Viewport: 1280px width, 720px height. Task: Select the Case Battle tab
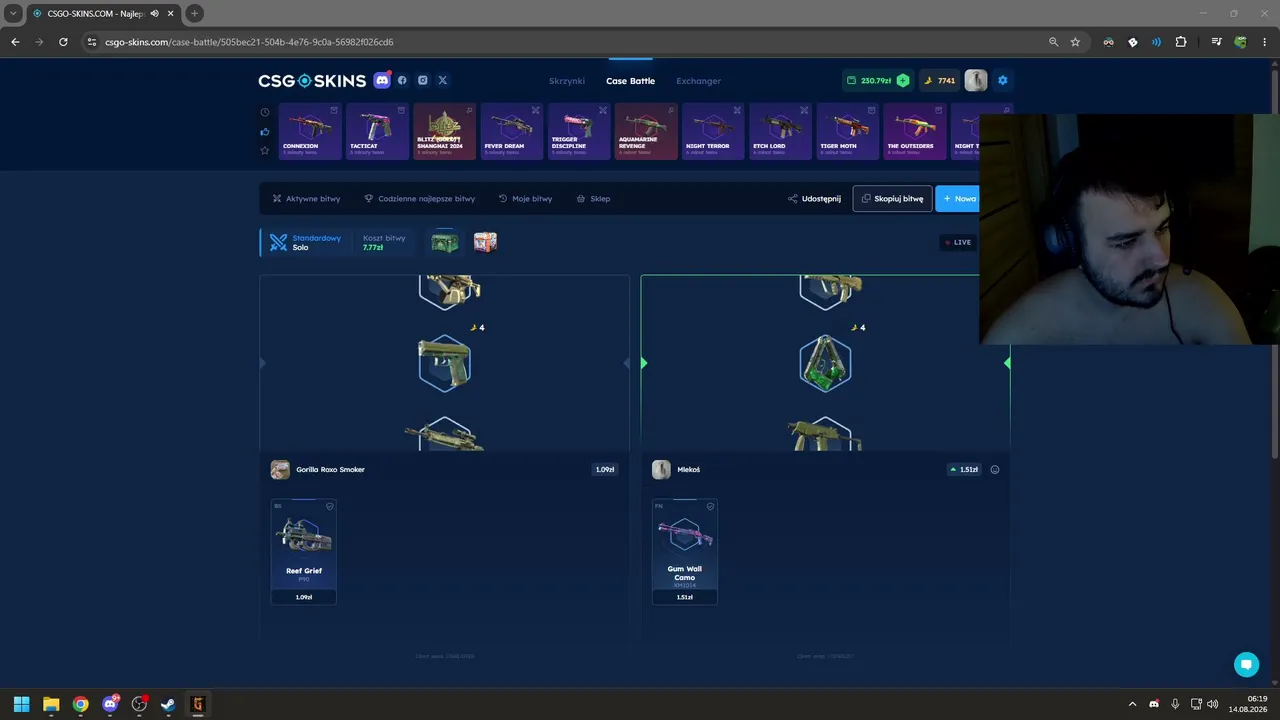click(x=630, y=81)
